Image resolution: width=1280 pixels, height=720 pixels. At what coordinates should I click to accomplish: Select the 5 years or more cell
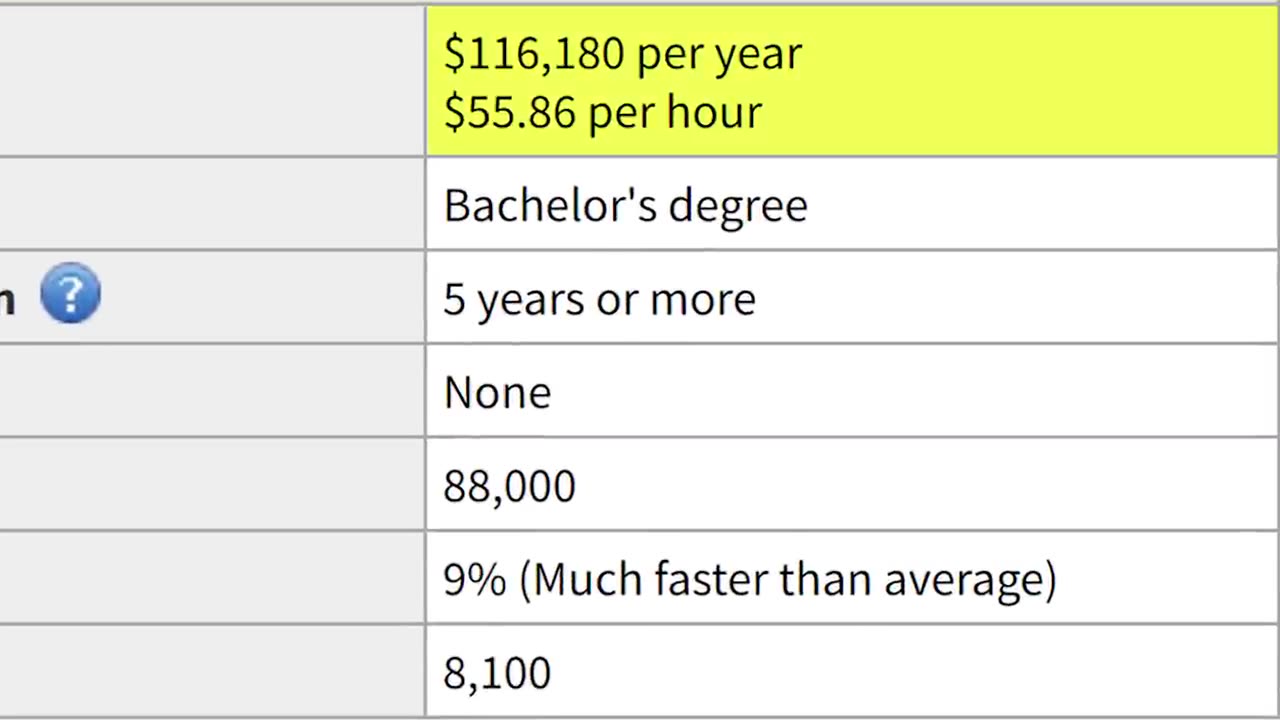[852, 298]
